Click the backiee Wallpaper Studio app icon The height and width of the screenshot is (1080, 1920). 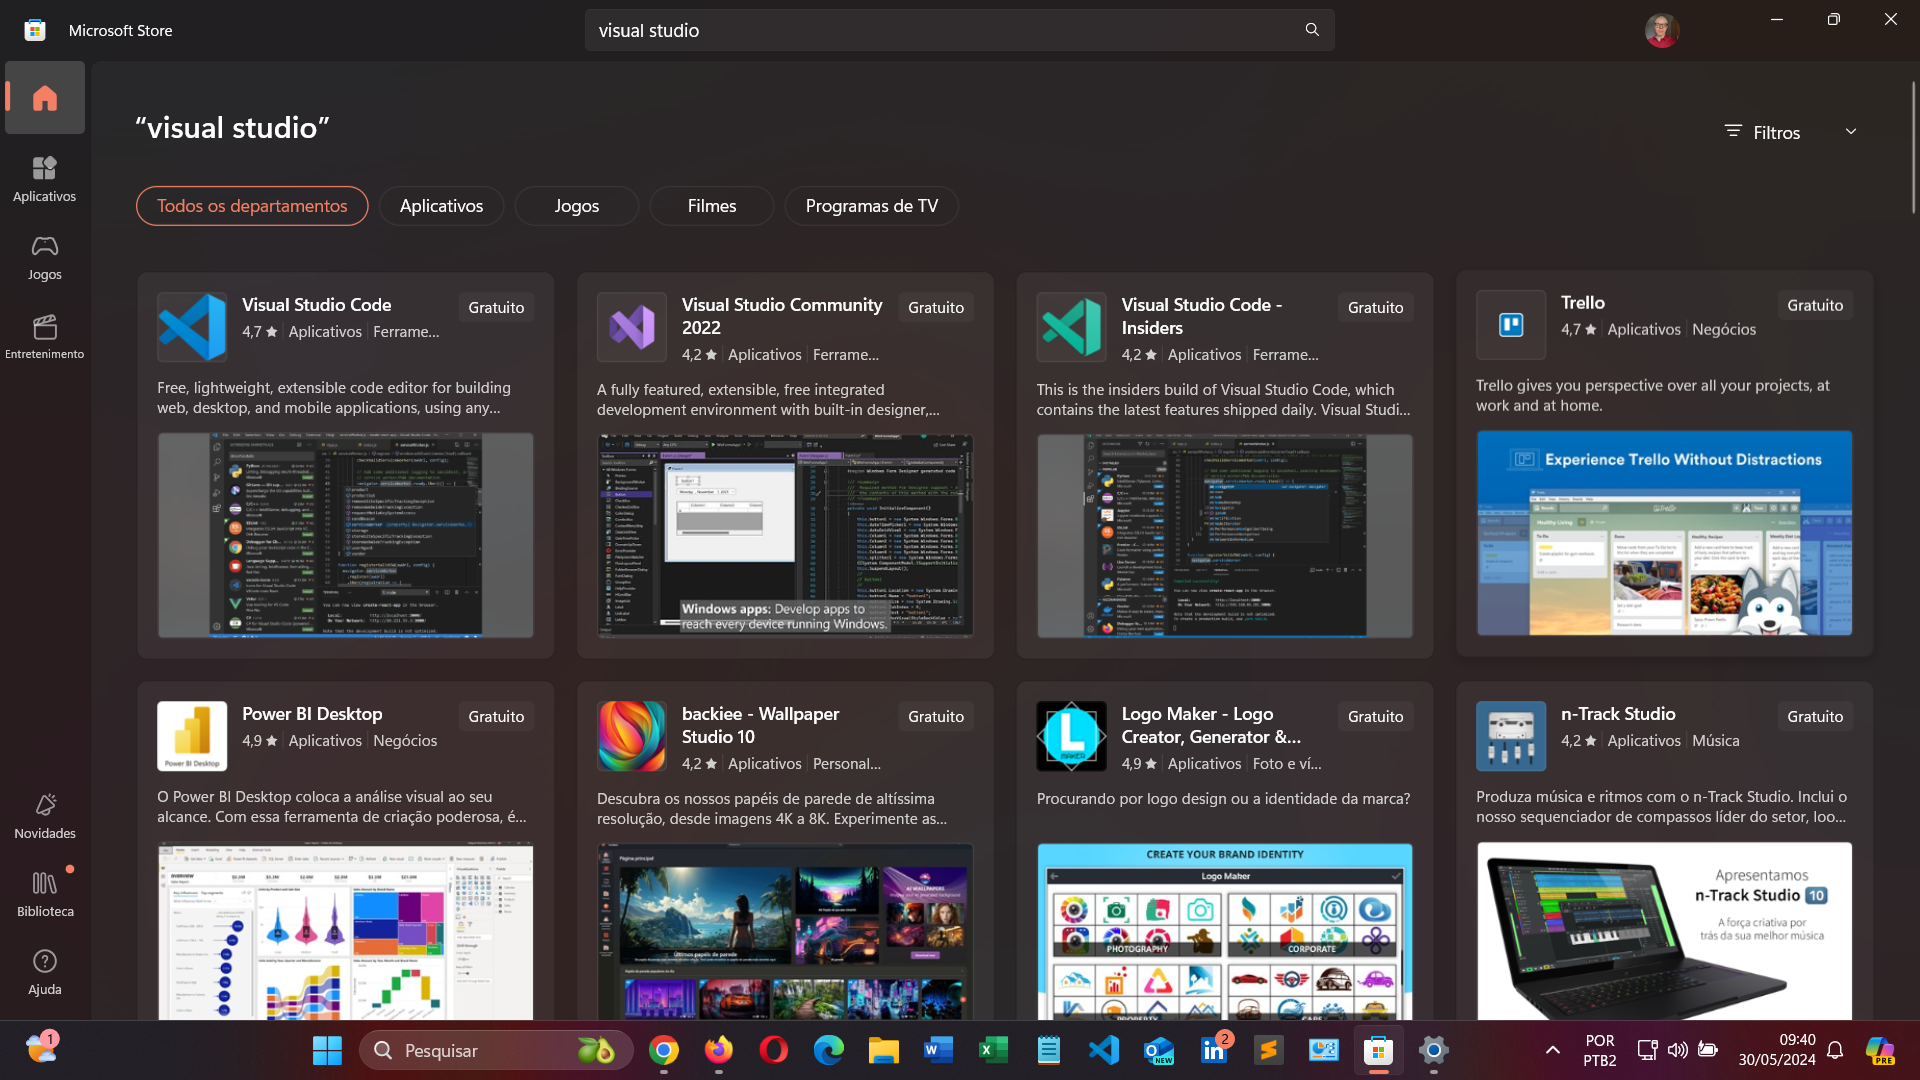[x=632, y=736]
